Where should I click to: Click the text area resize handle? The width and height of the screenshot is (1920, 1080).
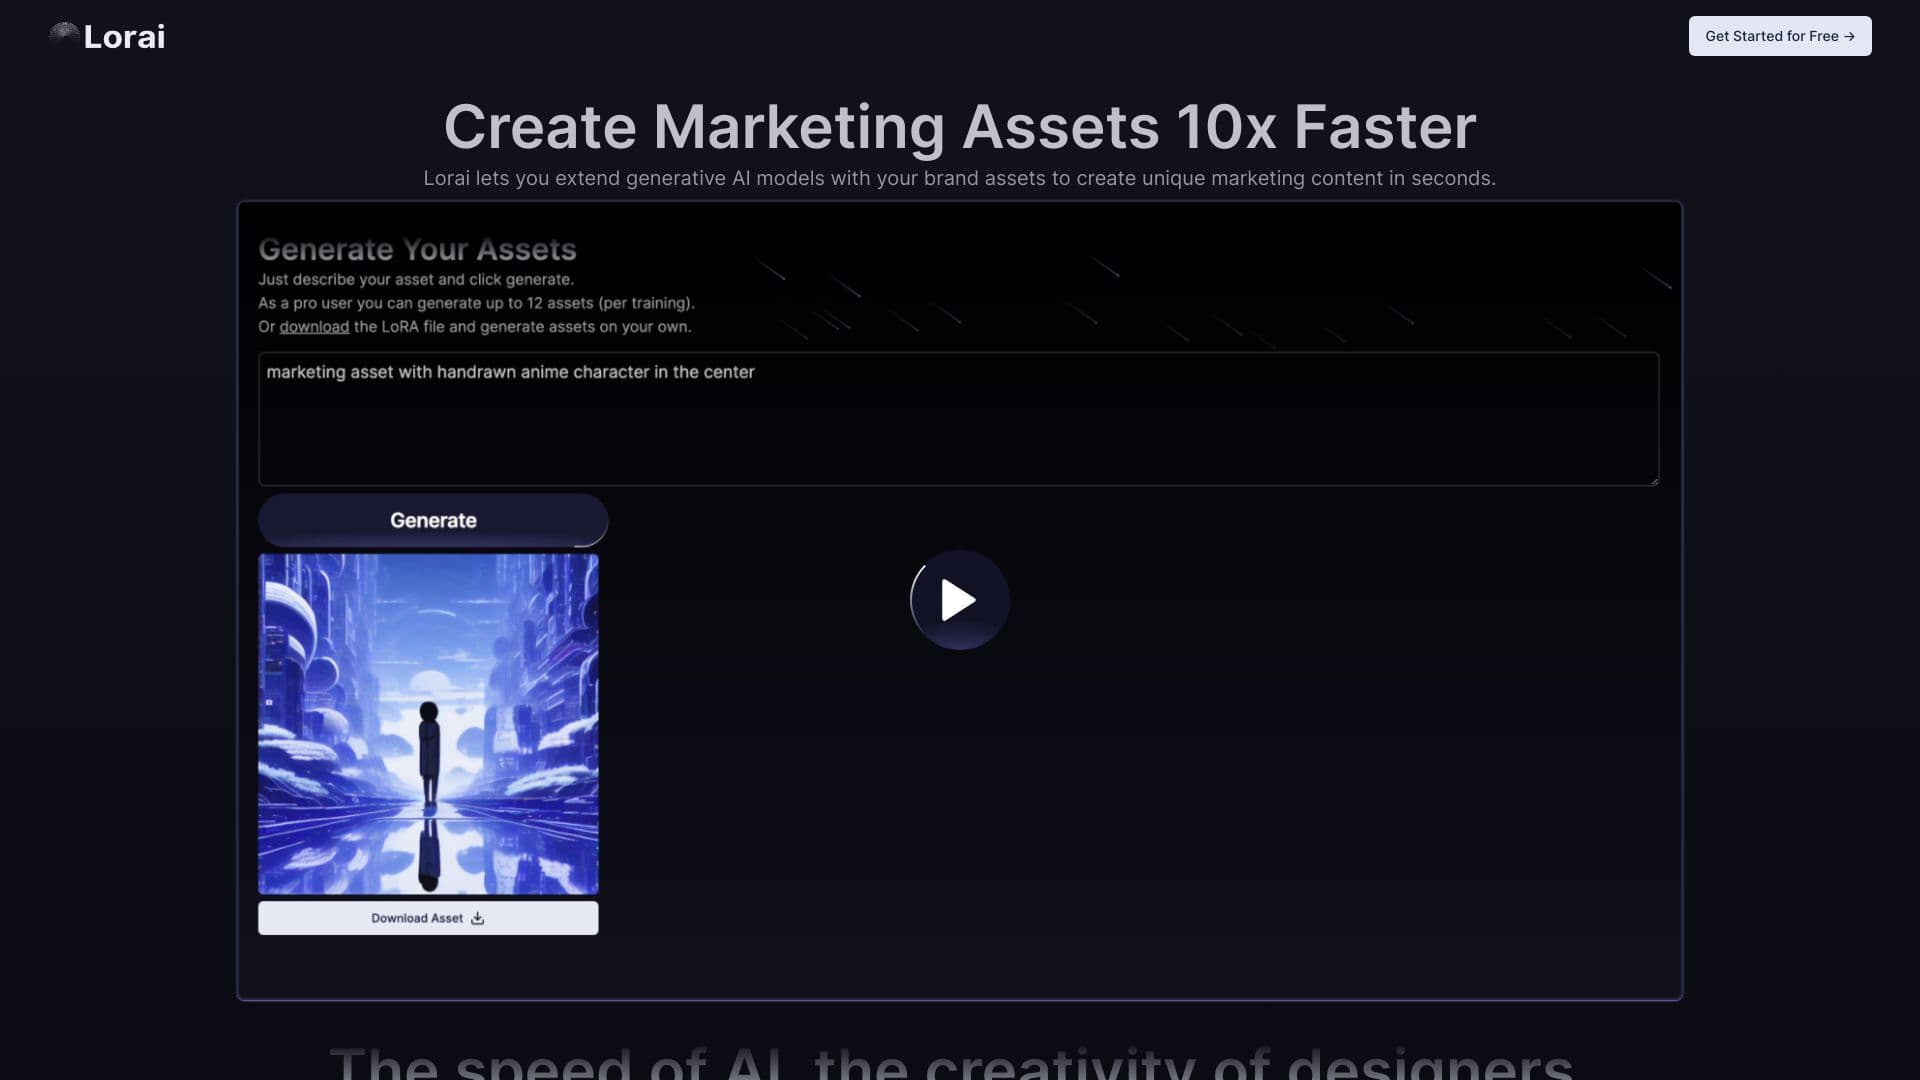click(x=1654, y=481)
